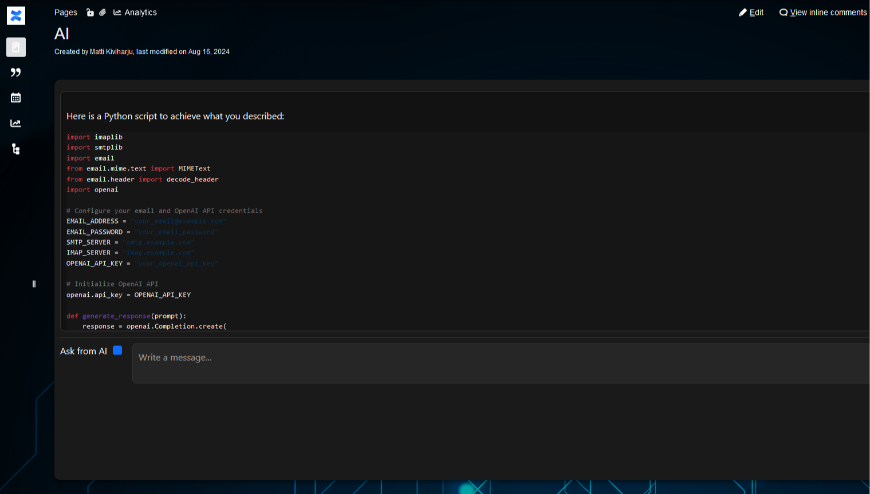Click the Matti Kivharju author link

112,52
